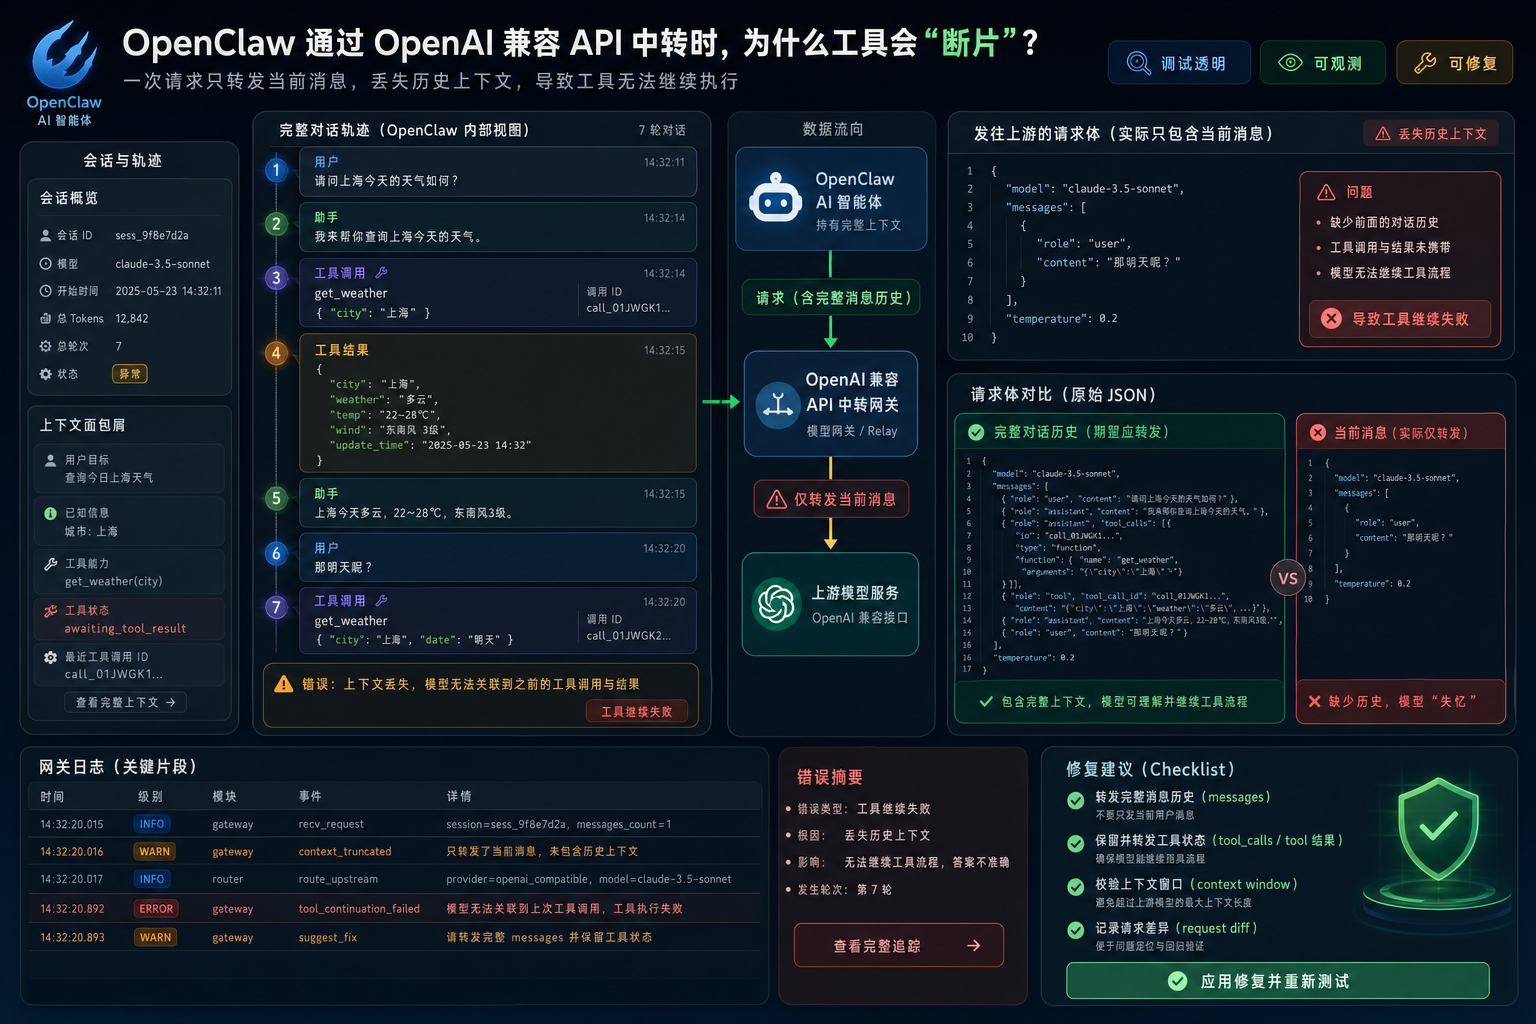Click session ID sess_9f8e7d2a
The image size is (1536, 1024).
pyautogui.click(x=152, y=235)
